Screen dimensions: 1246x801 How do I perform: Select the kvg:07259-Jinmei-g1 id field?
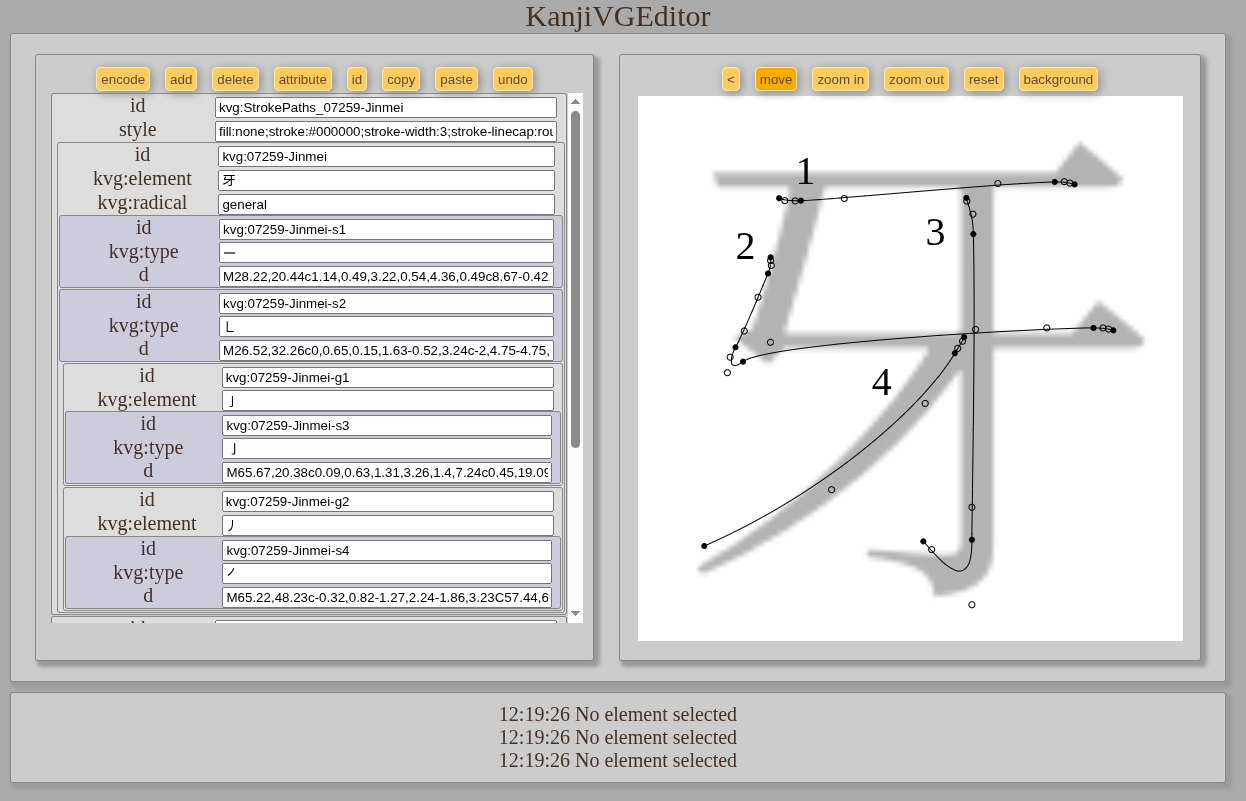pyautogui.click(x=388, y=377)
